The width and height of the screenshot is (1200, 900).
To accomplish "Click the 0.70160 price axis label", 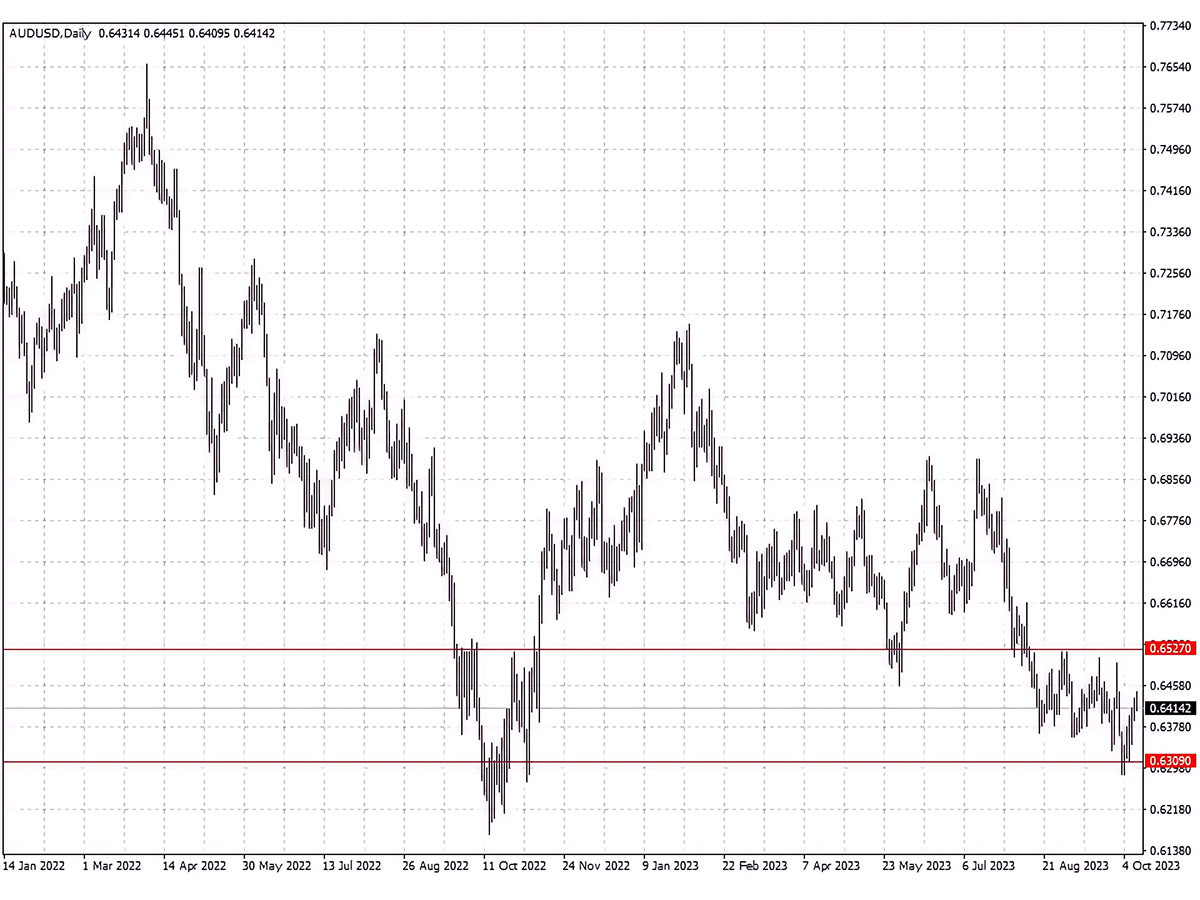I will 1171,397.
